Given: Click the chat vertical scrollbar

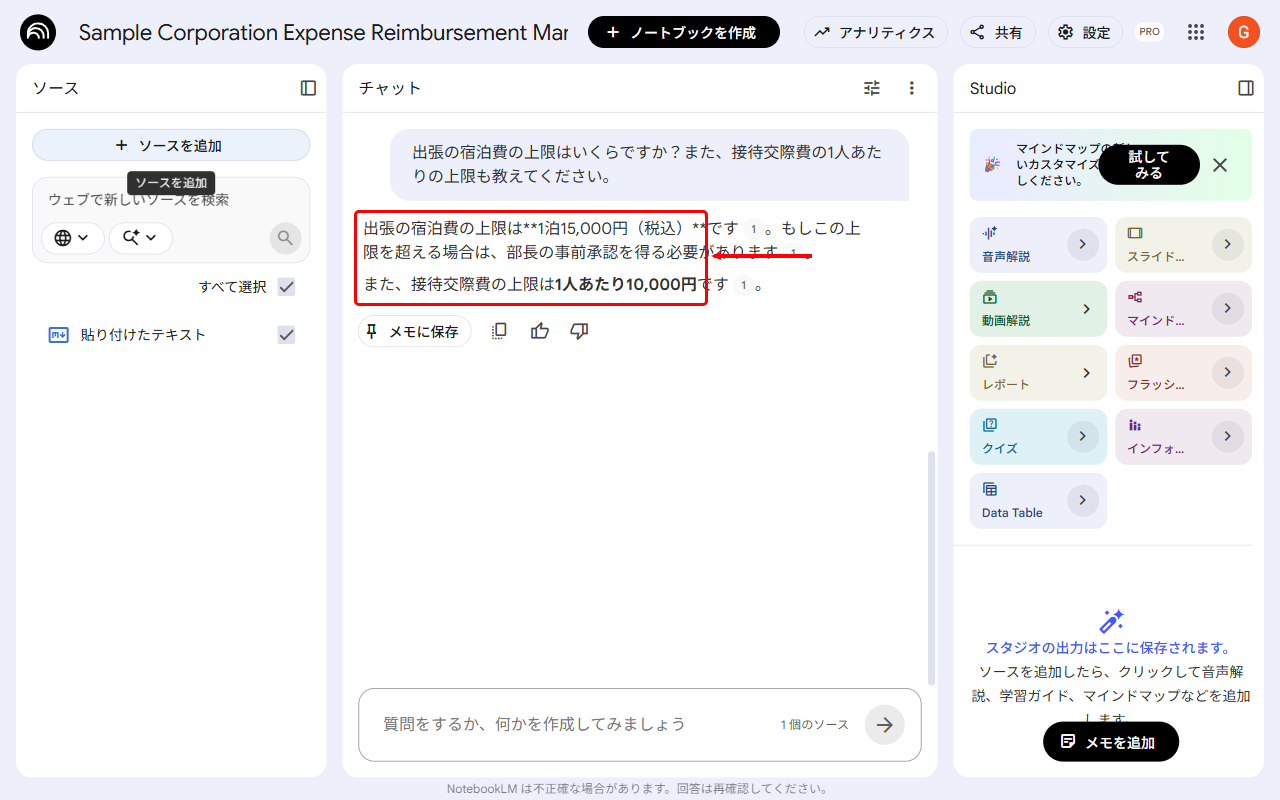Looking at the screenshot, I should (x=931, y=568).
